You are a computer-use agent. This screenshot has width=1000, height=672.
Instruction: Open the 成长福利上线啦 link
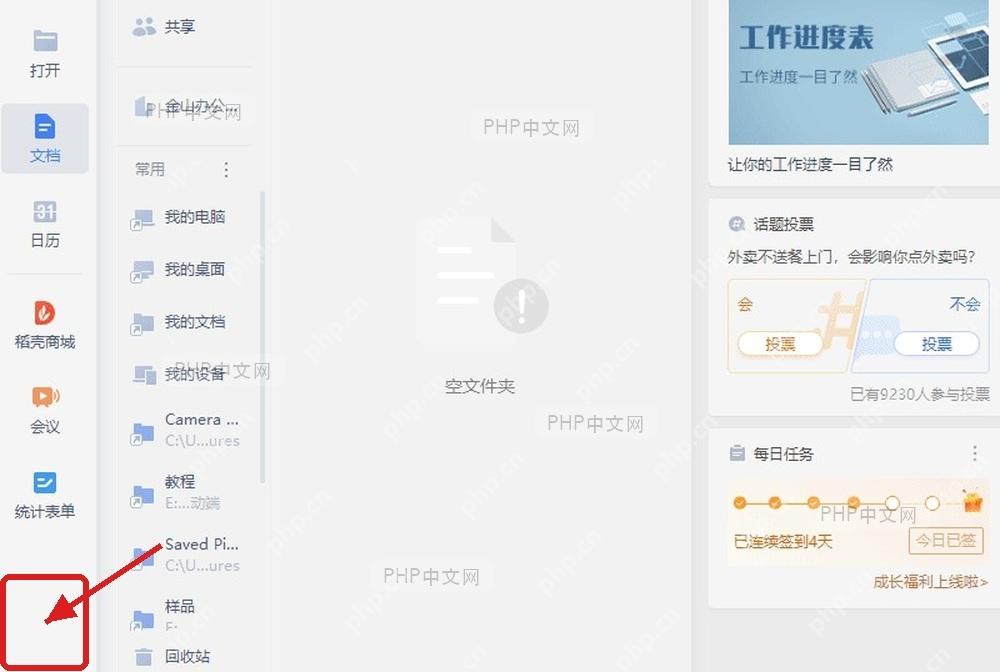[930, 581]
